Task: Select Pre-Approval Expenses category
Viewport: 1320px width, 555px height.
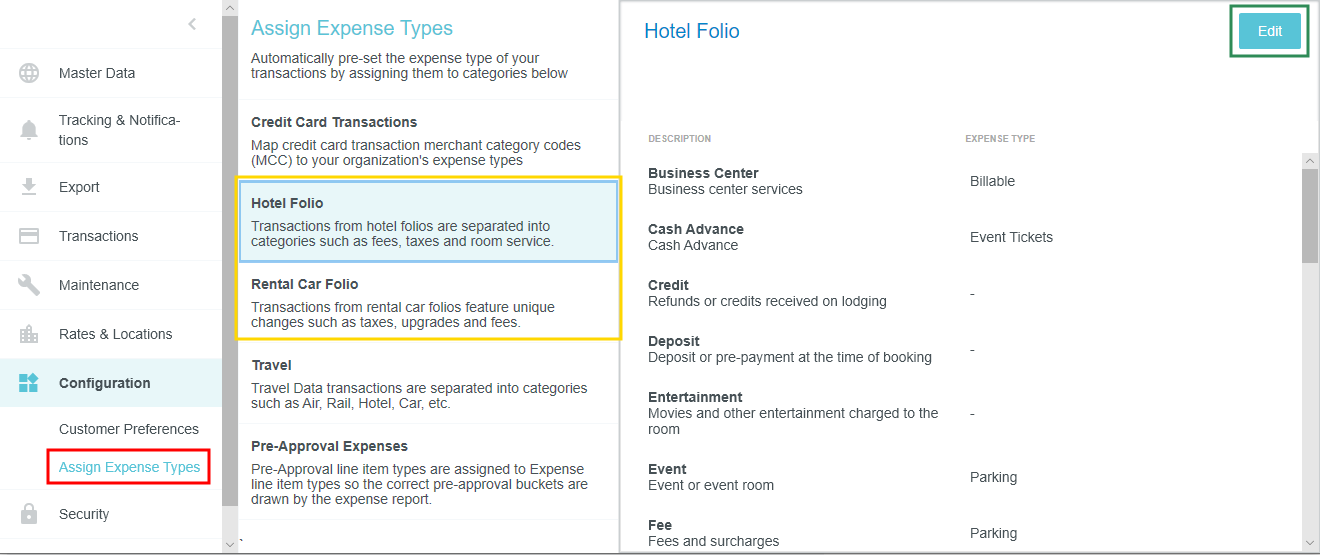Action: click(x=427, y=471)
